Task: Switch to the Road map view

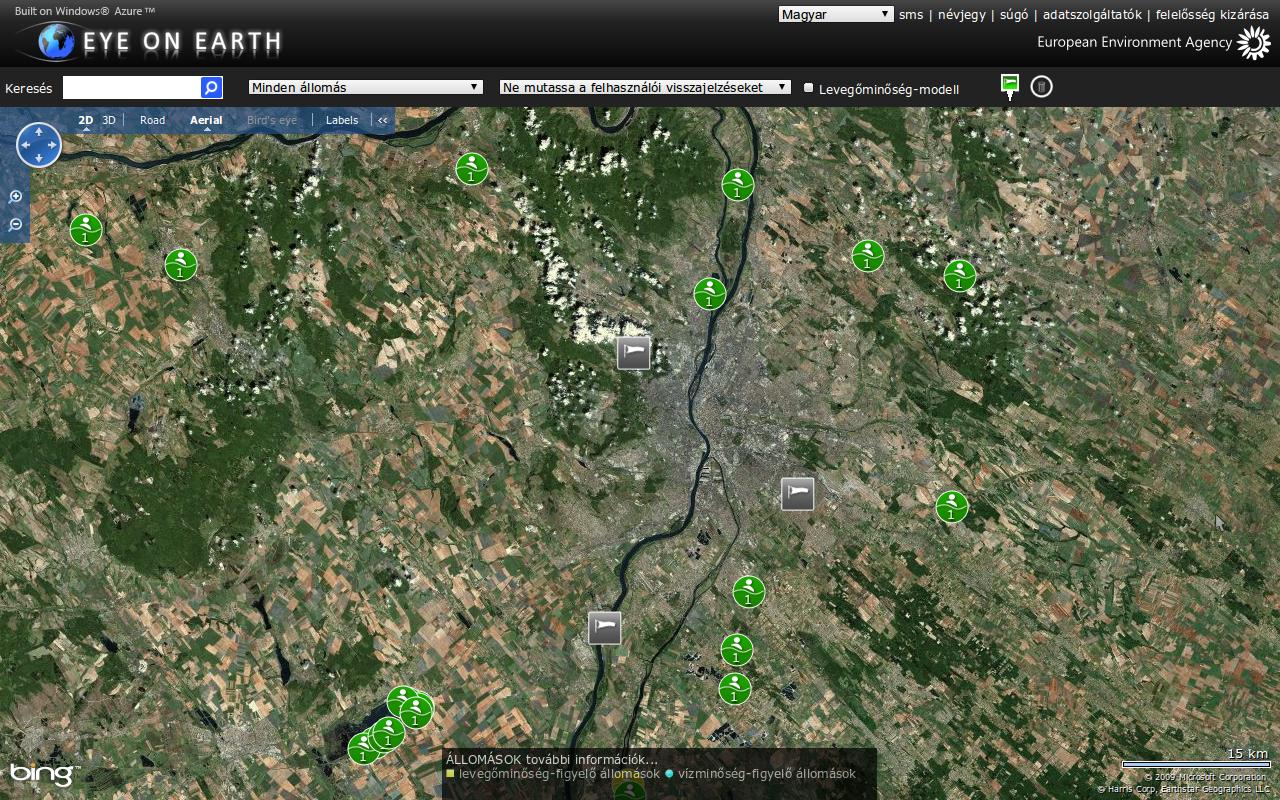Action: 152,120
